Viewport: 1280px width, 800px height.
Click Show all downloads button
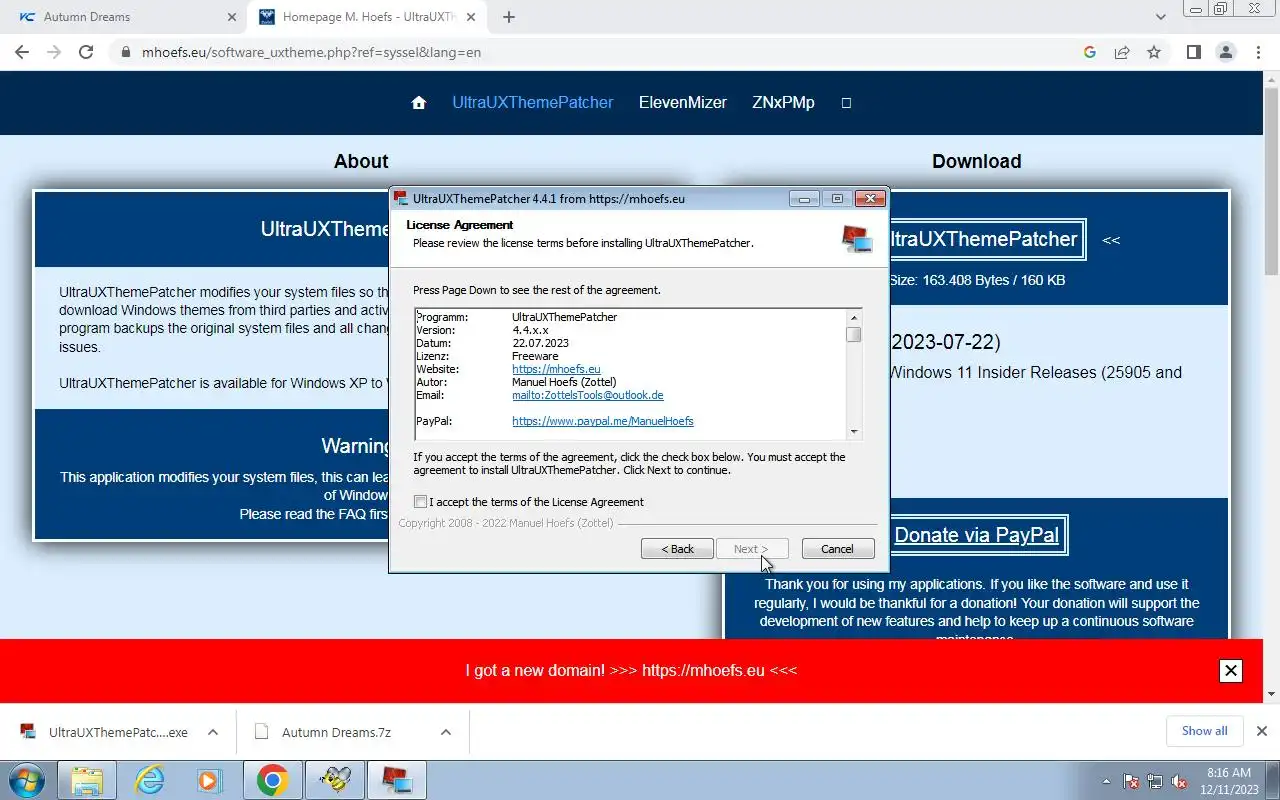[1204, 731]
